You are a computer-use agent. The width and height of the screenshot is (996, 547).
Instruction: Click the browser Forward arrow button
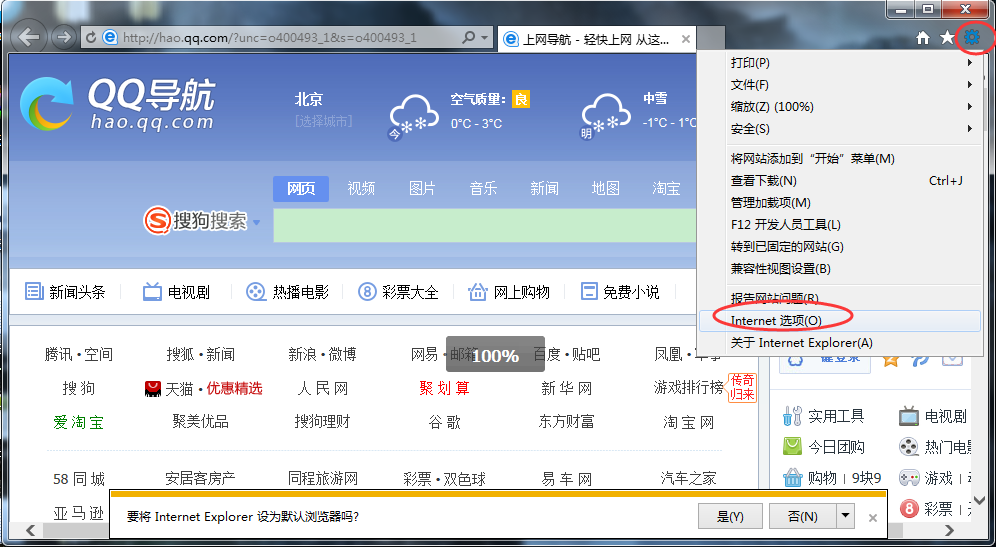click(x=63, y=38)
